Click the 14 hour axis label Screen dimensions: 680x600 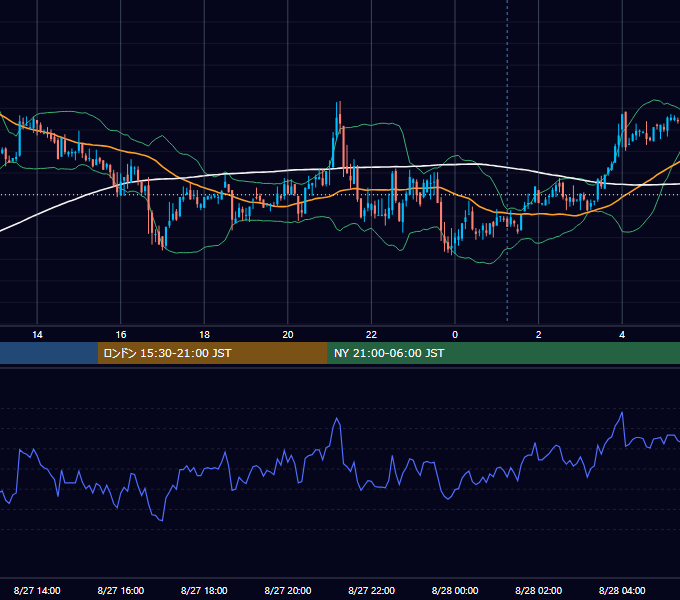[37, 335]
